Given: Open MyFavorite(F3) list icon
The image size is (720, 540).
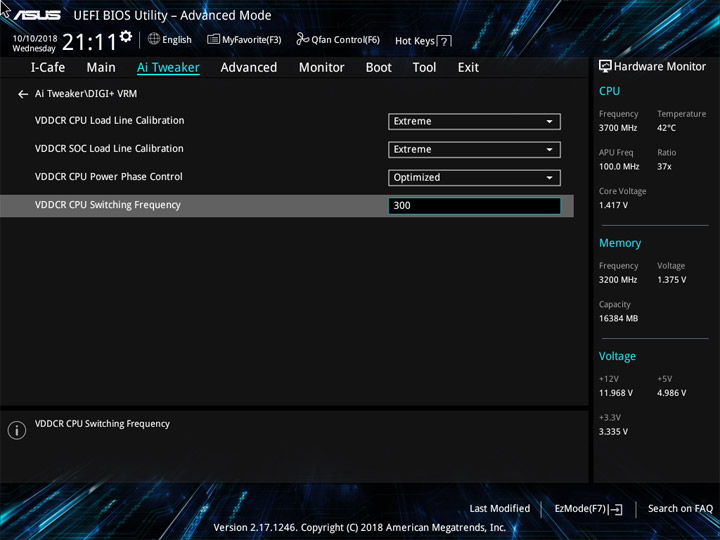Looking at the screenshot, I should pyautogui.click(x=214, y=39).
